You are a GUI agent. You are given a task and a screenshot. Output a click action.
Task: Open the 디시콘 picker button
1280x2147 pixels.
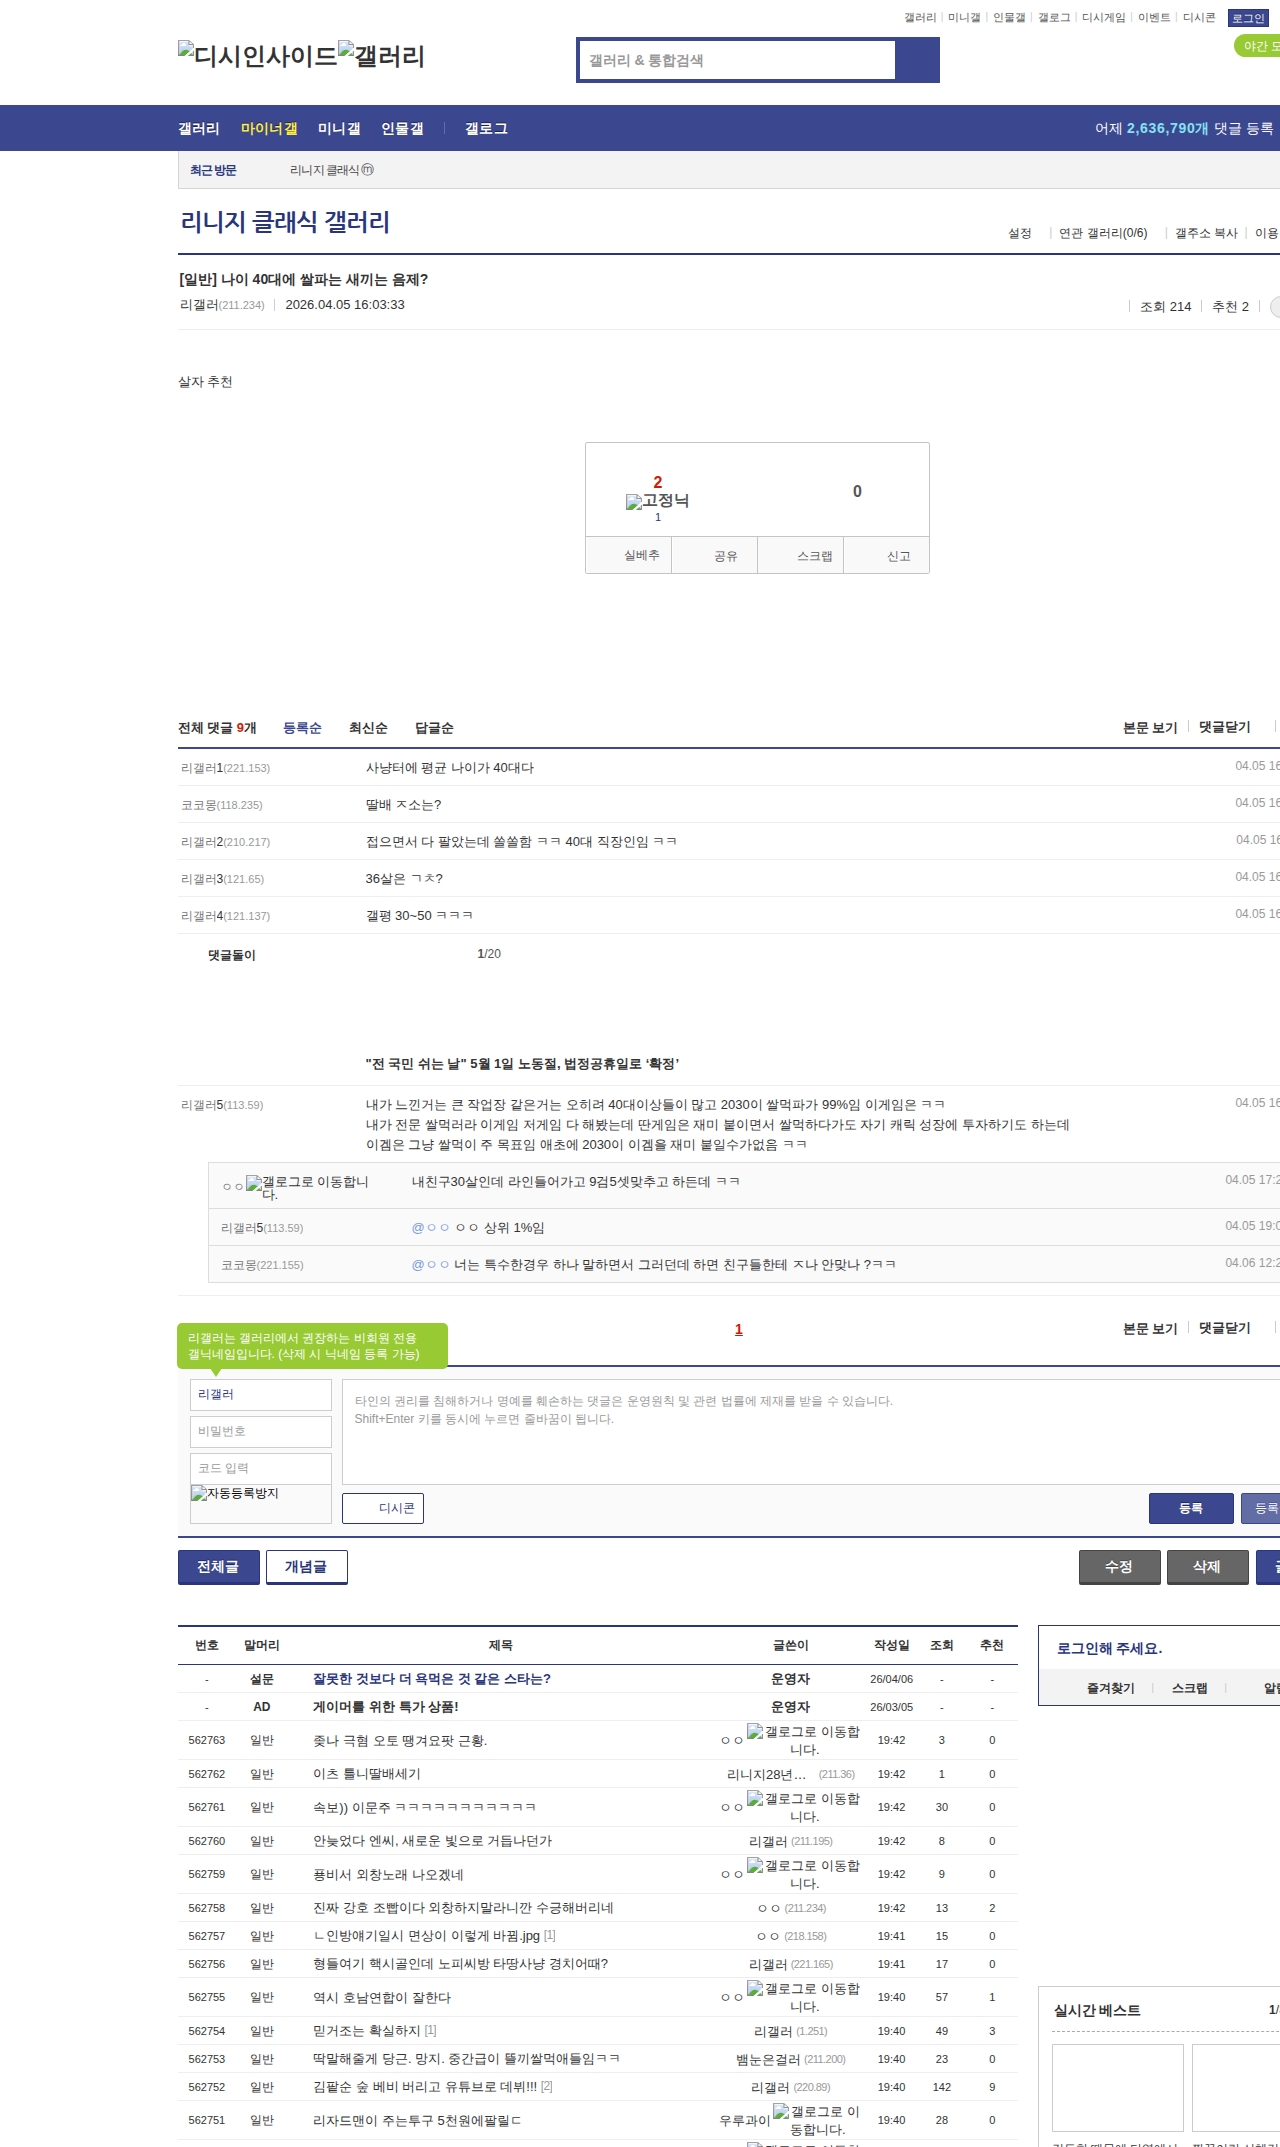click(x=383, y=1508)
